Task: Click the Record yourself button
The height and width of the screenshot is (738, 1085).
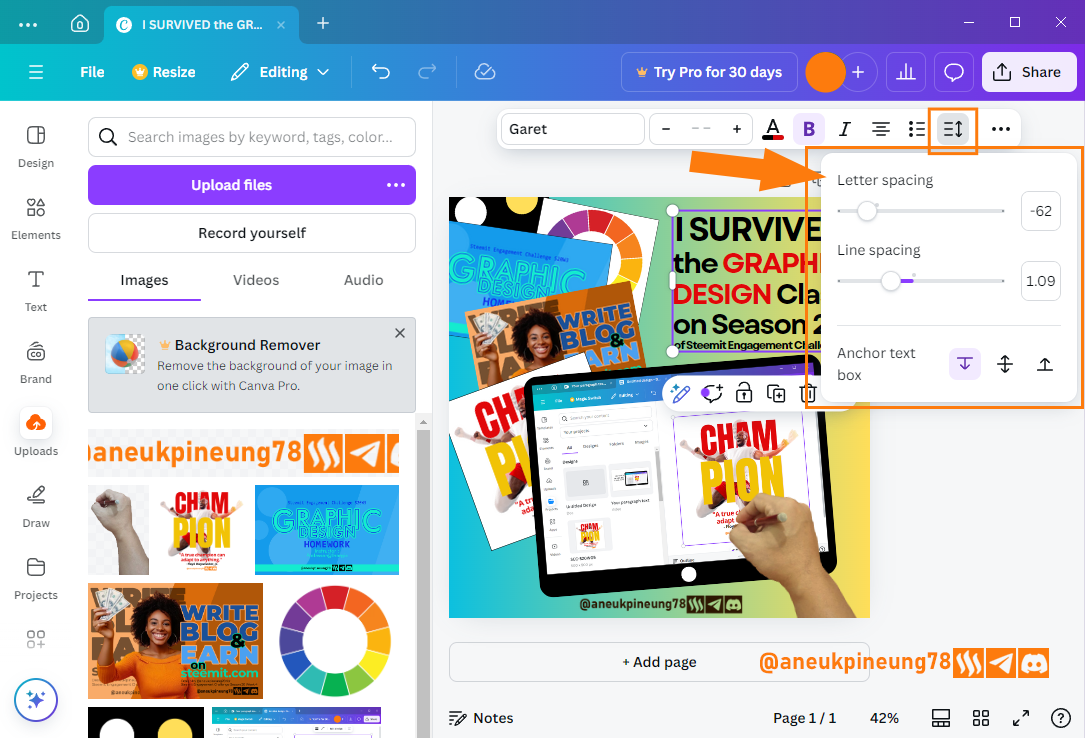Action: pyautogui.click(x=252, y=233)
